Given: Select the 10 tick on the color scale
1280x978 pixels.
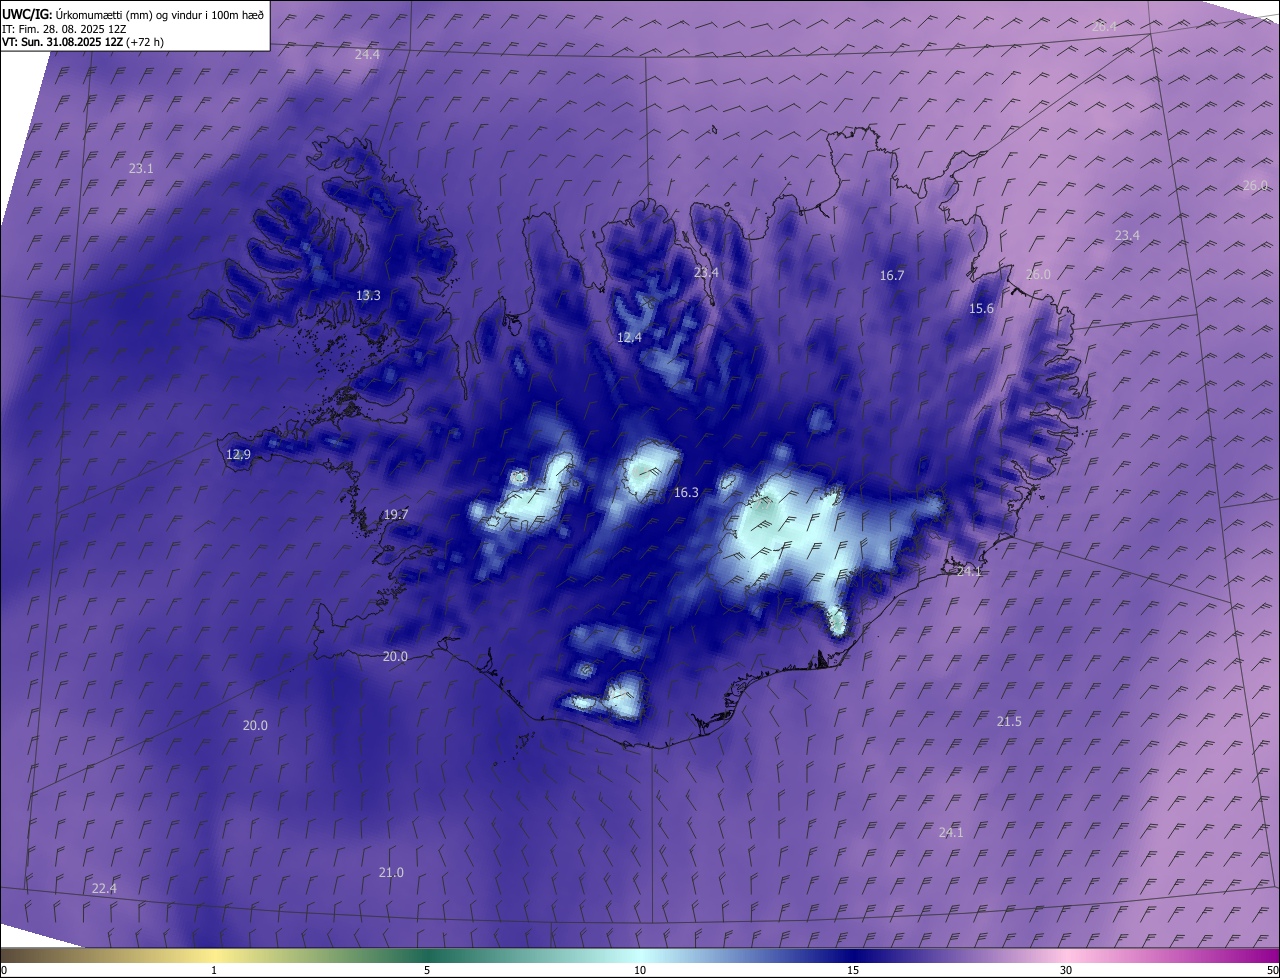Looking at the screenshot, I should pos(640,970).
